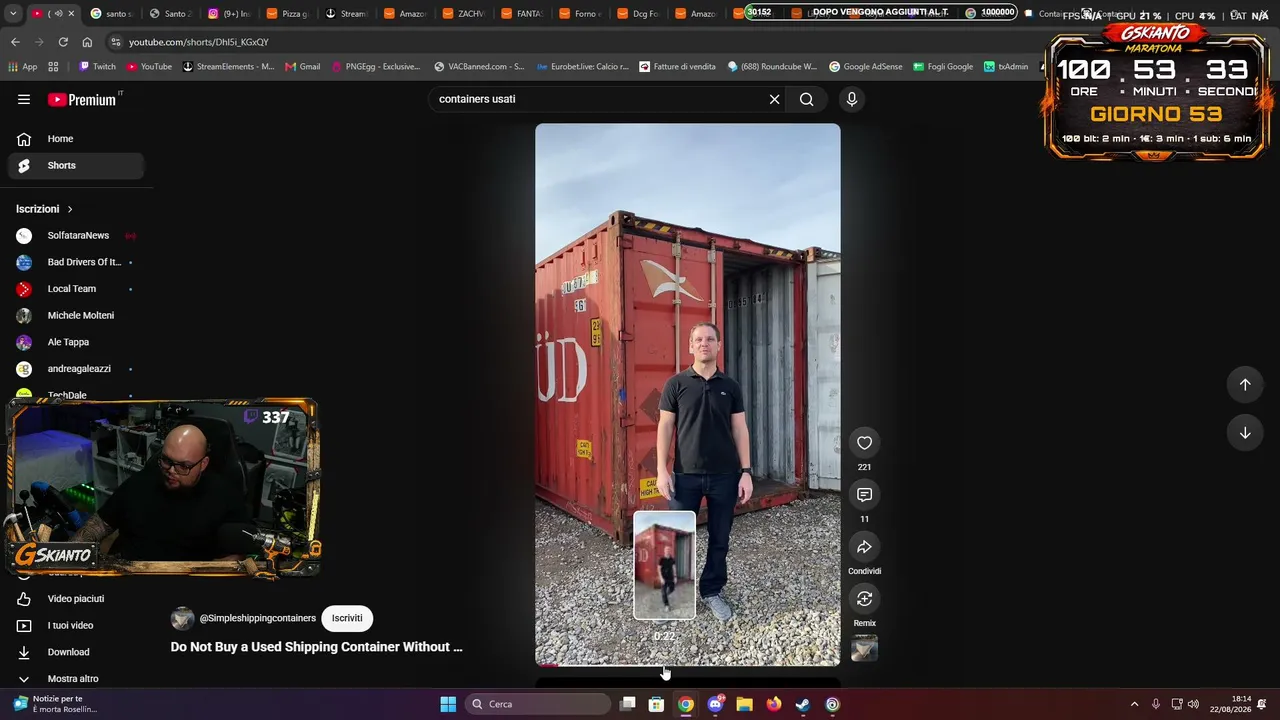Open volume control in system tray
Screen dimensions: 1280x720
[x=1193, y=704]
